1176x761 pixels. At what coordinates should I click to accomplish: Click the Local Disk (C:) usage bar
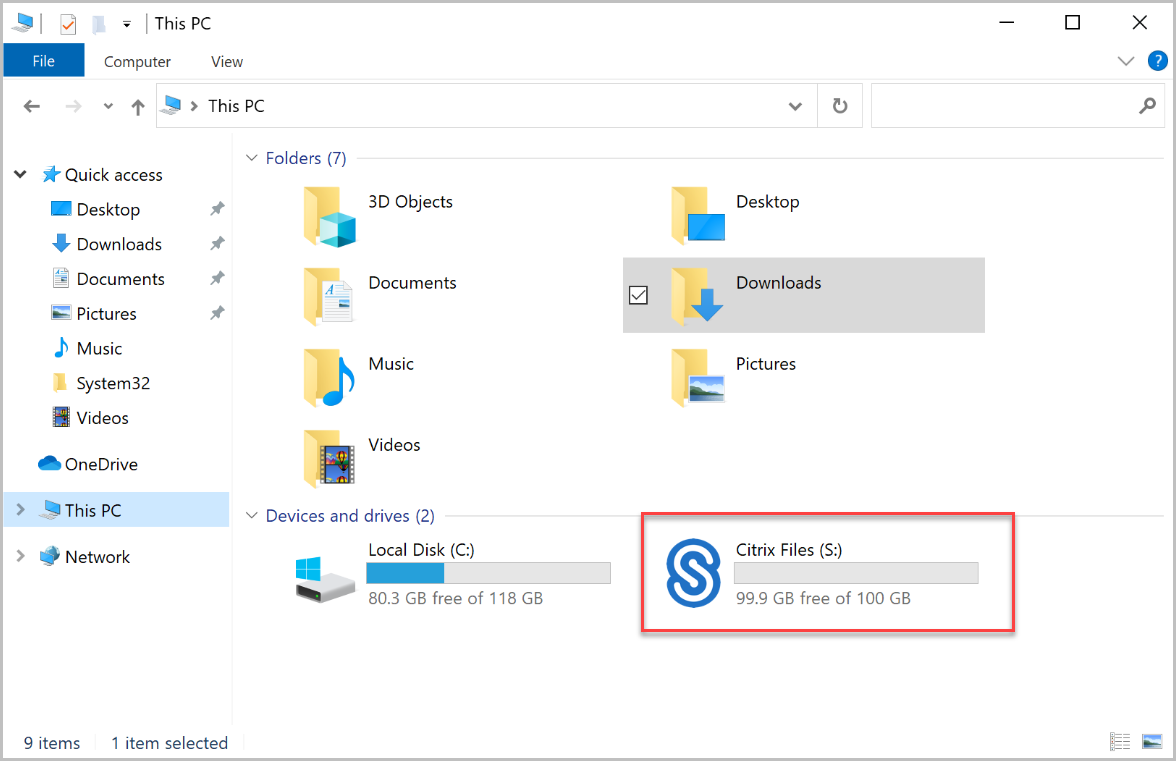[488, 573]
